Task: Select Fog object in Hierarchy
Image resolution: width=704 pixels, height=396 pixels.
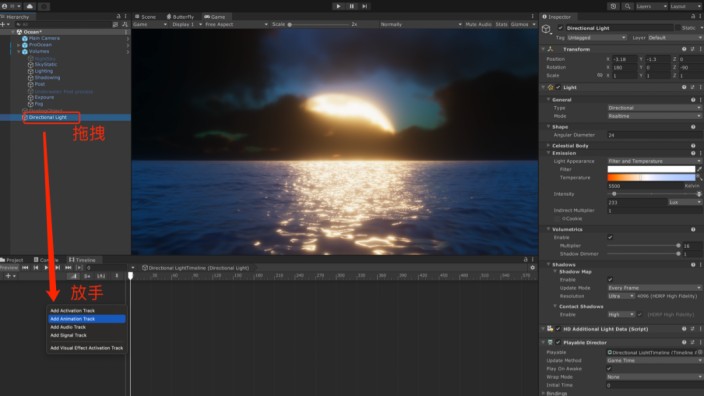Action: coord(39,104)
